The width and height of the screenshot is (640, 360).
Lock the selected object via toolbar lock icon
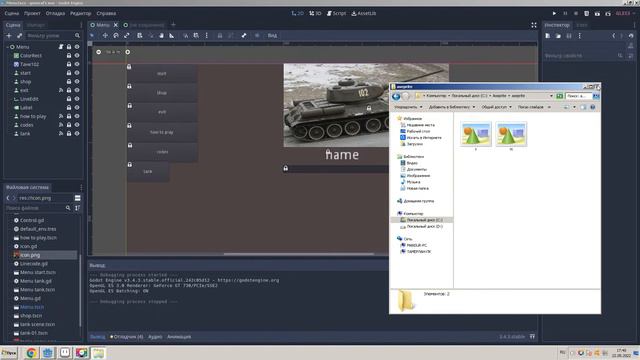(220, 36)
